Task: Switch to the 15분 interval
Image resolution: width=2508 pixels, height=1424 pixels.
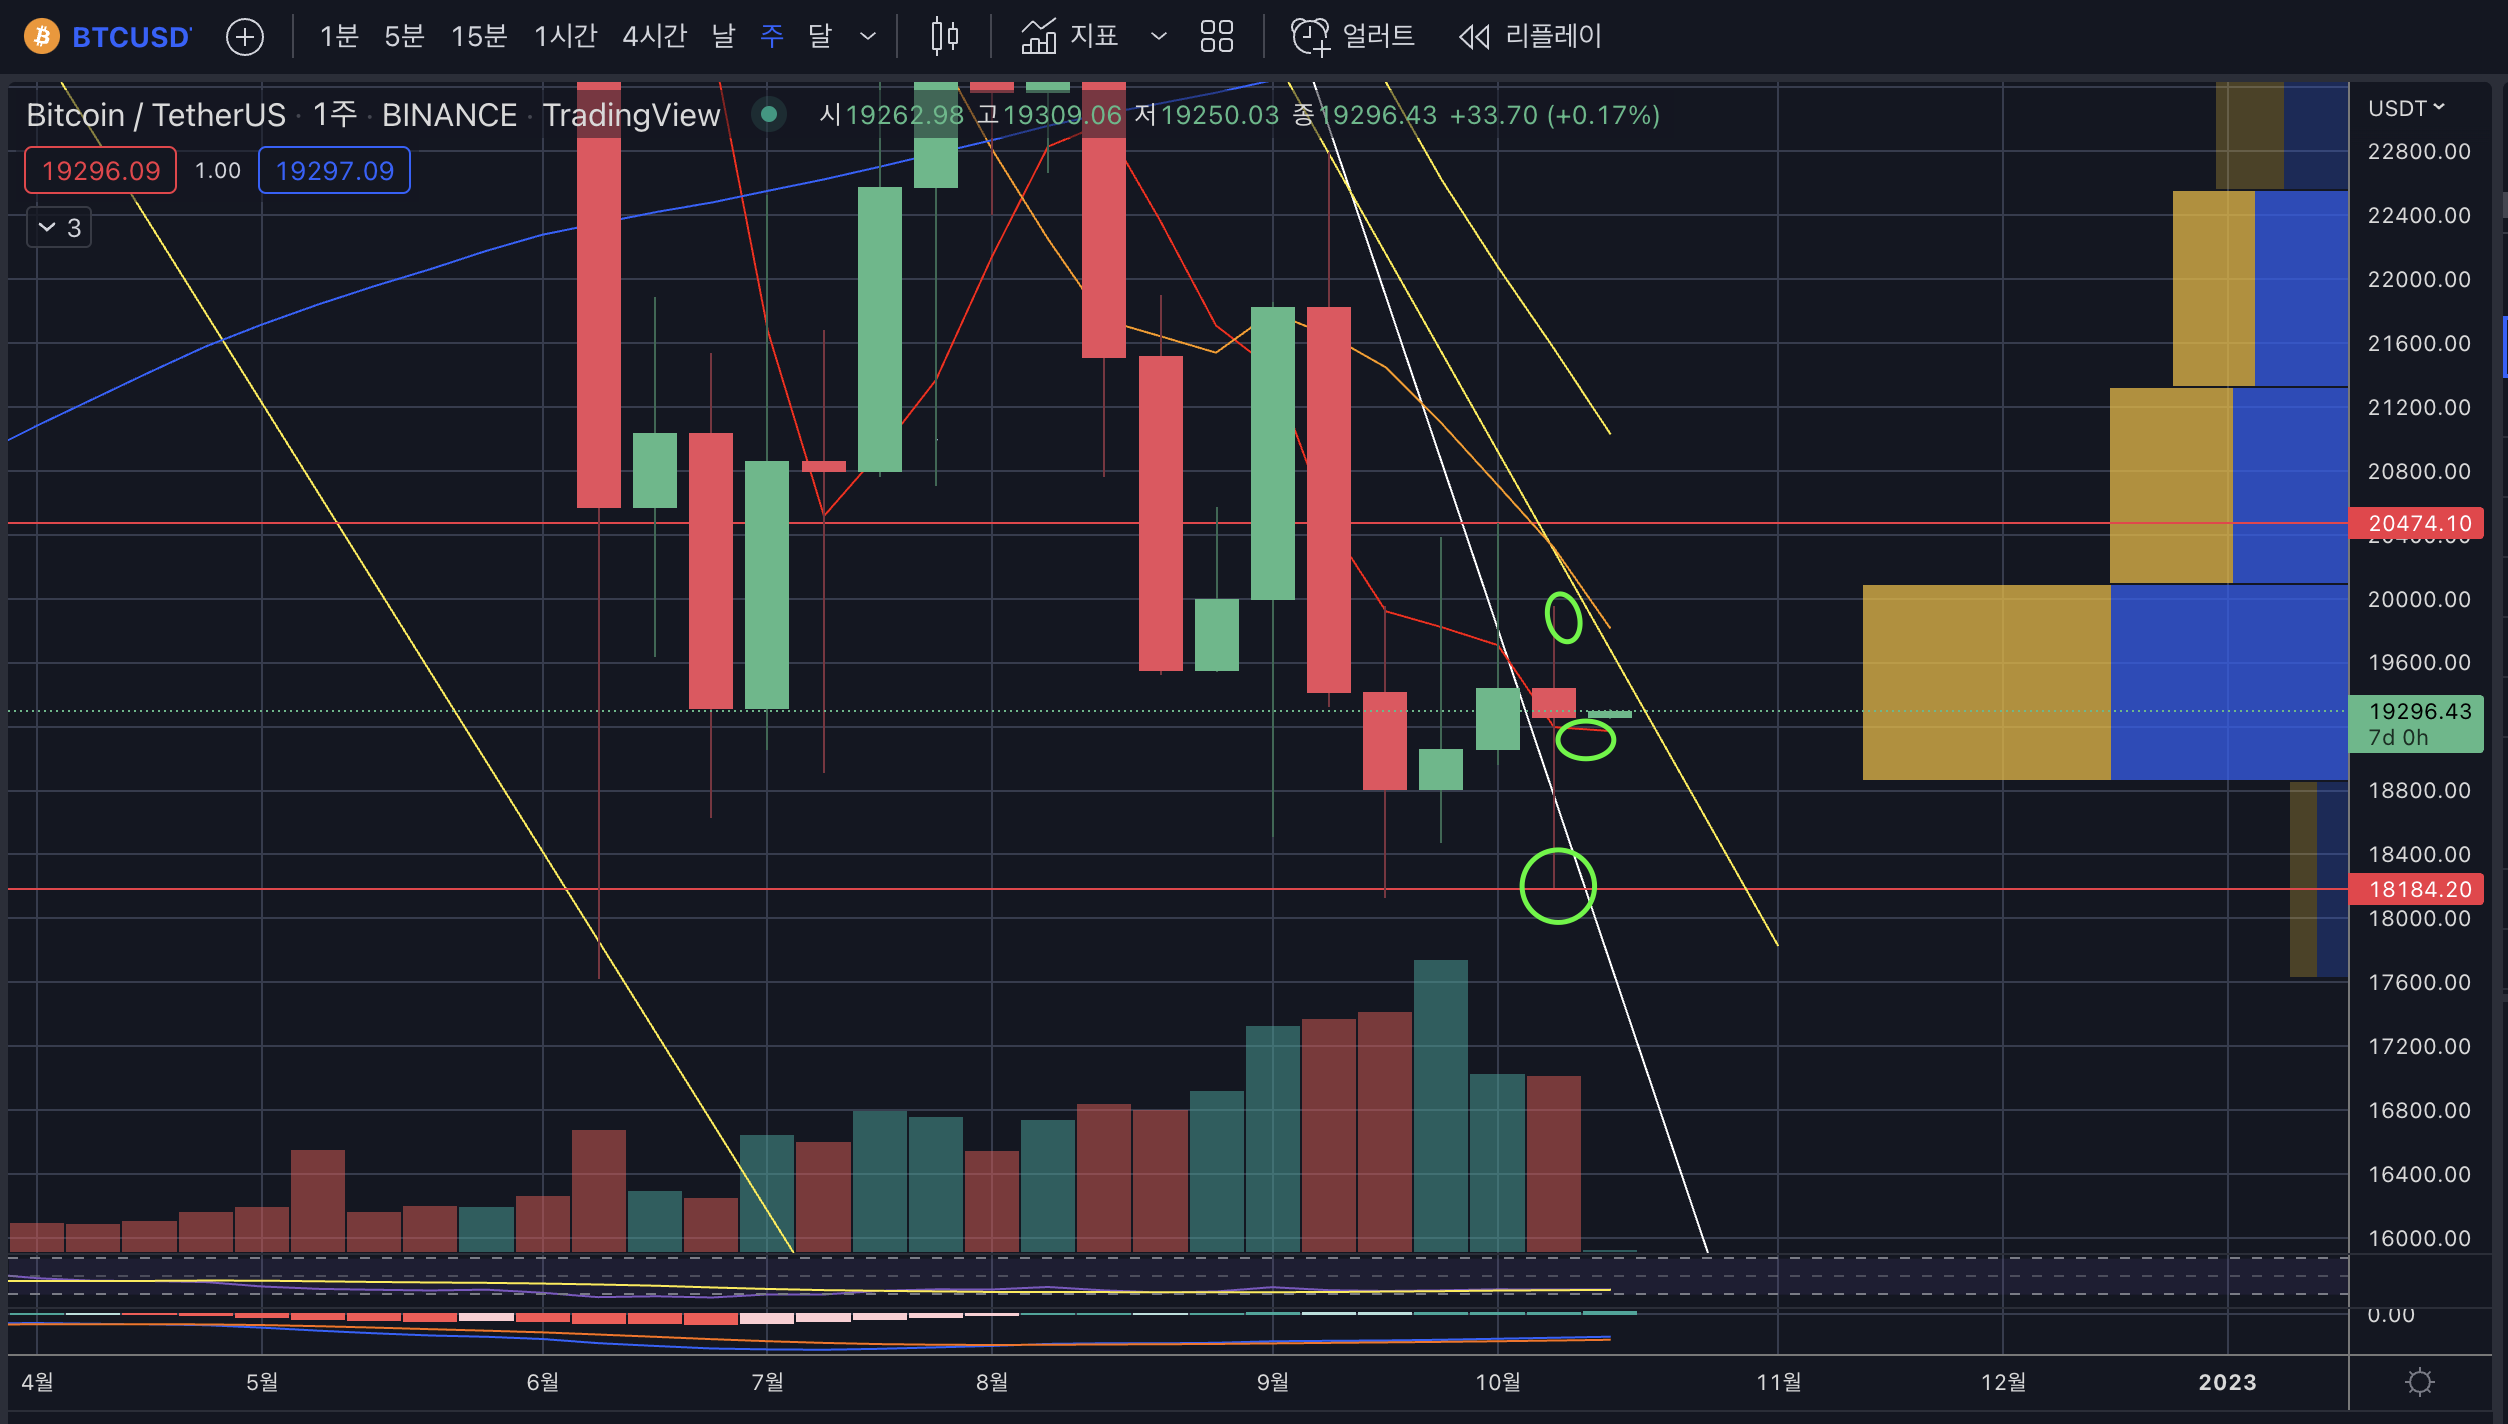Action: coord(479,37)
